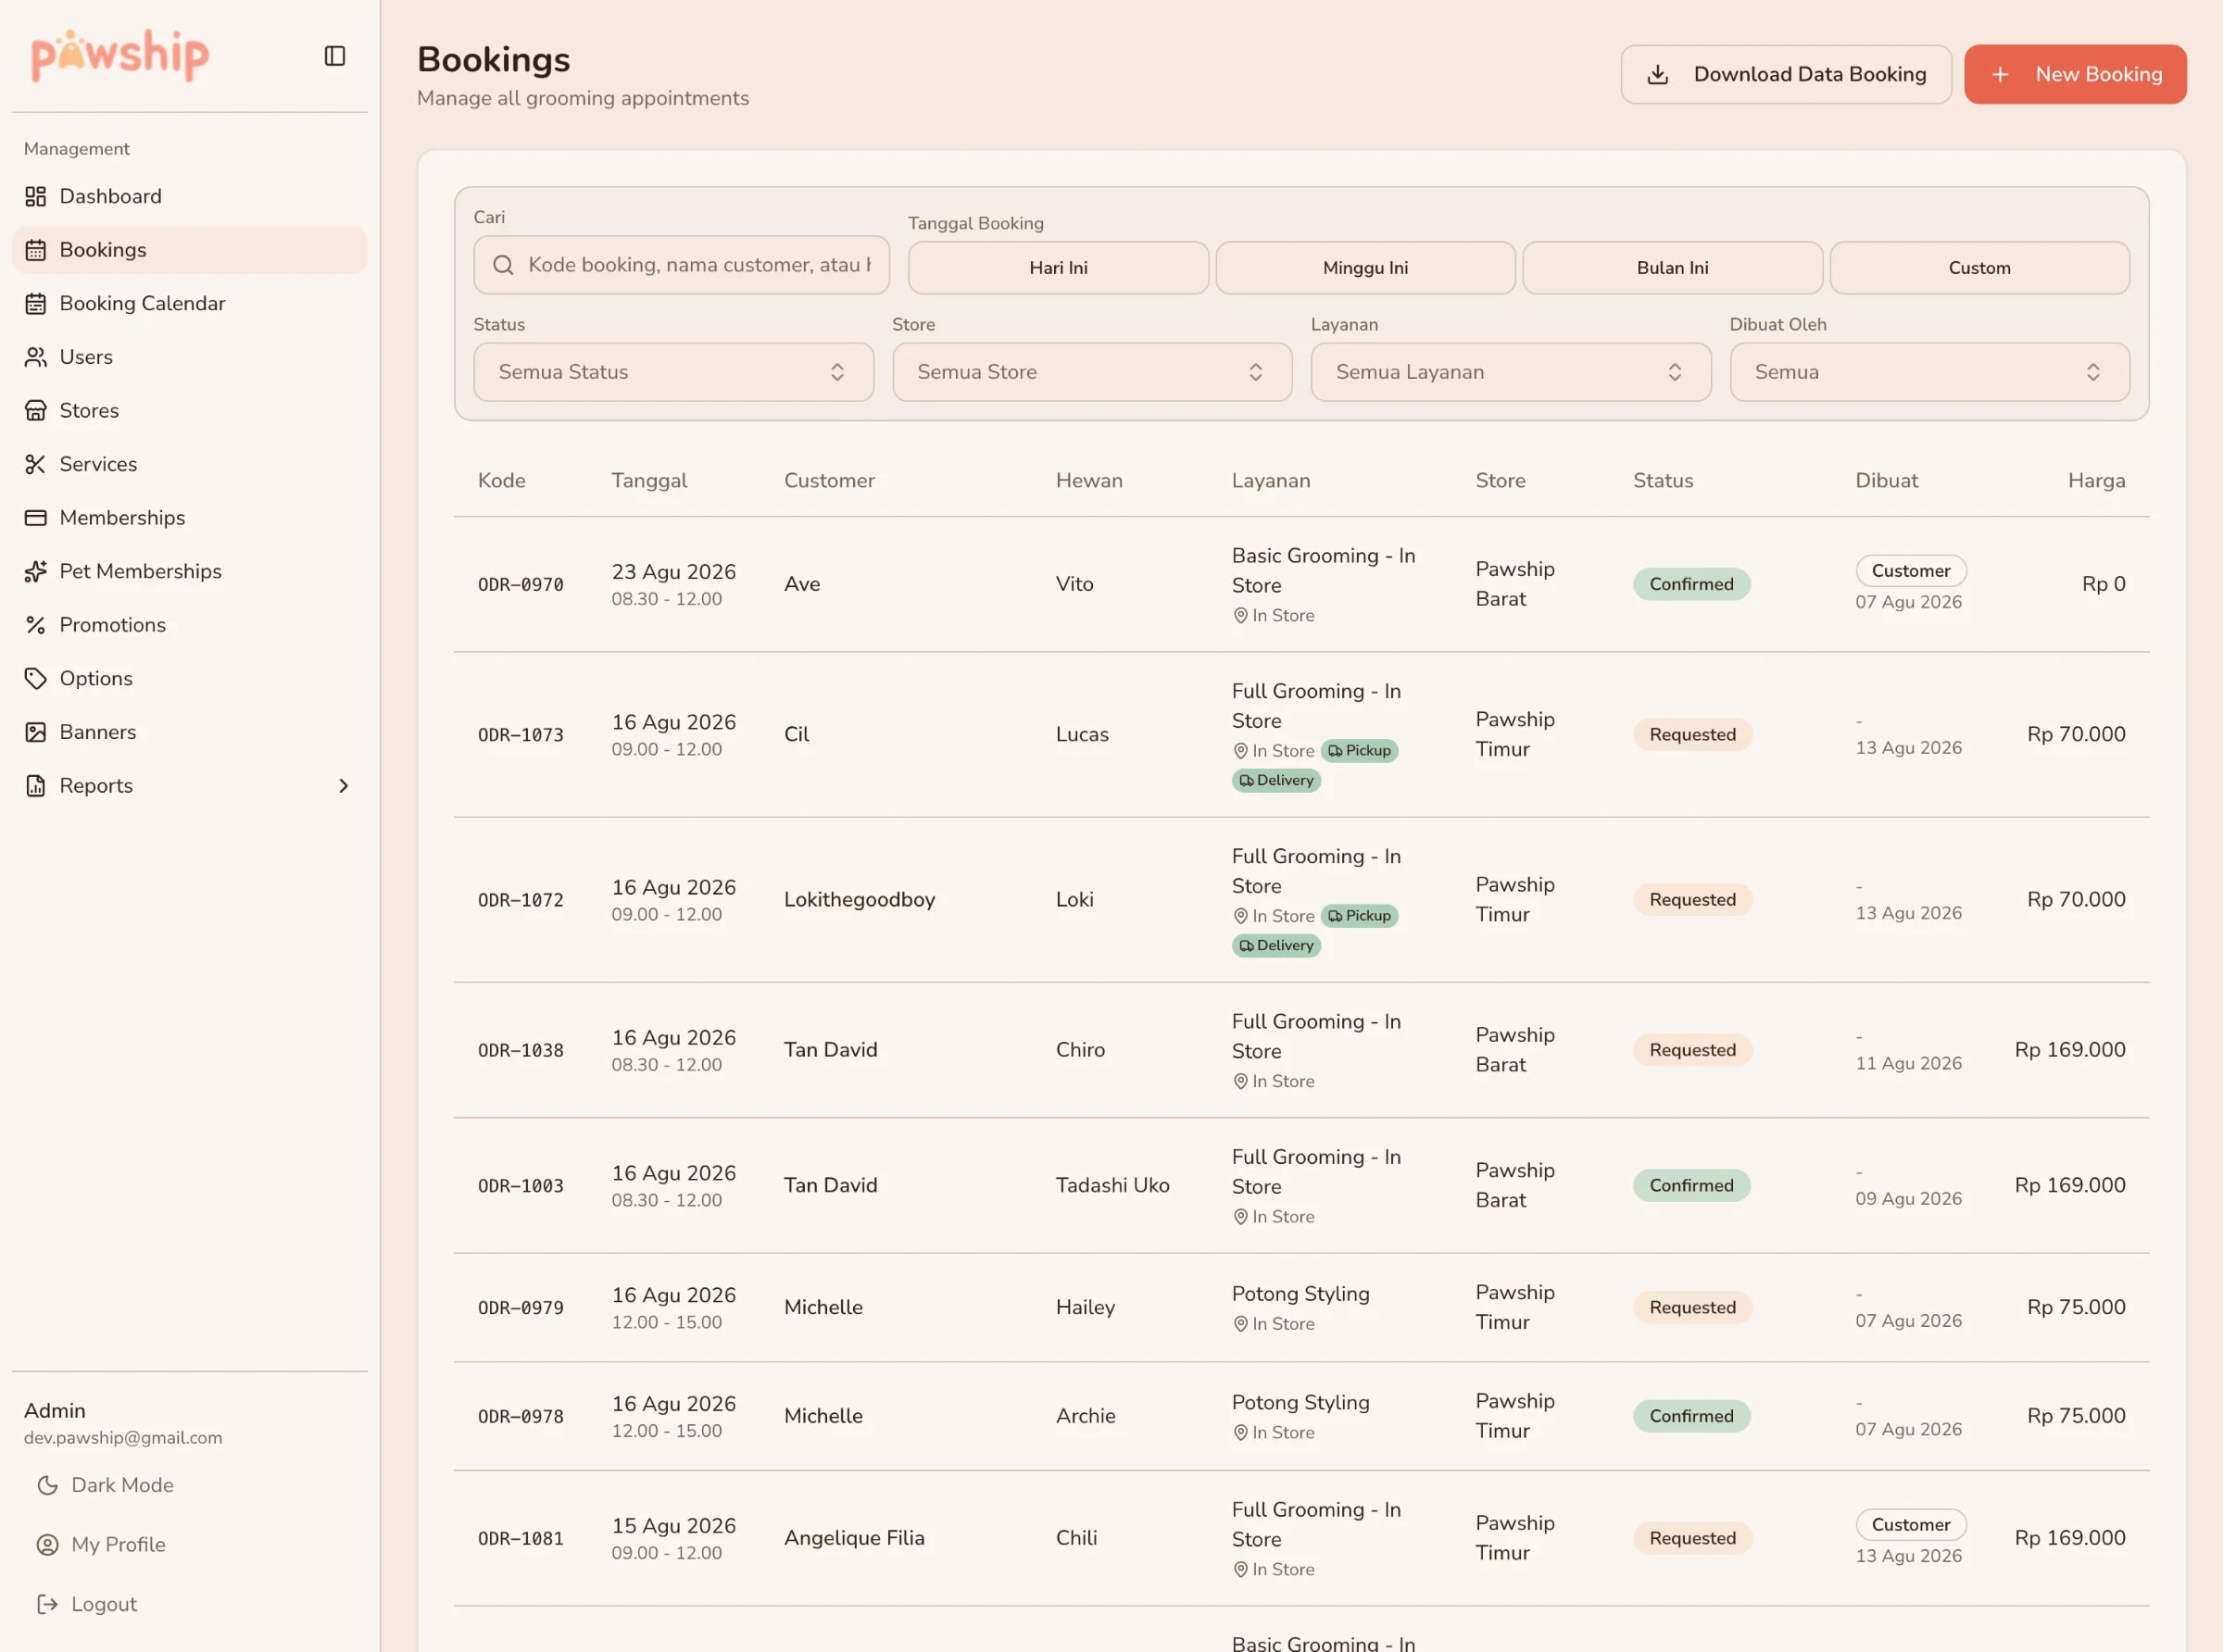Screen dimensions: 2223x1652
Task: Click the Download Data Booking button
Action: (x=1786, y=74)
